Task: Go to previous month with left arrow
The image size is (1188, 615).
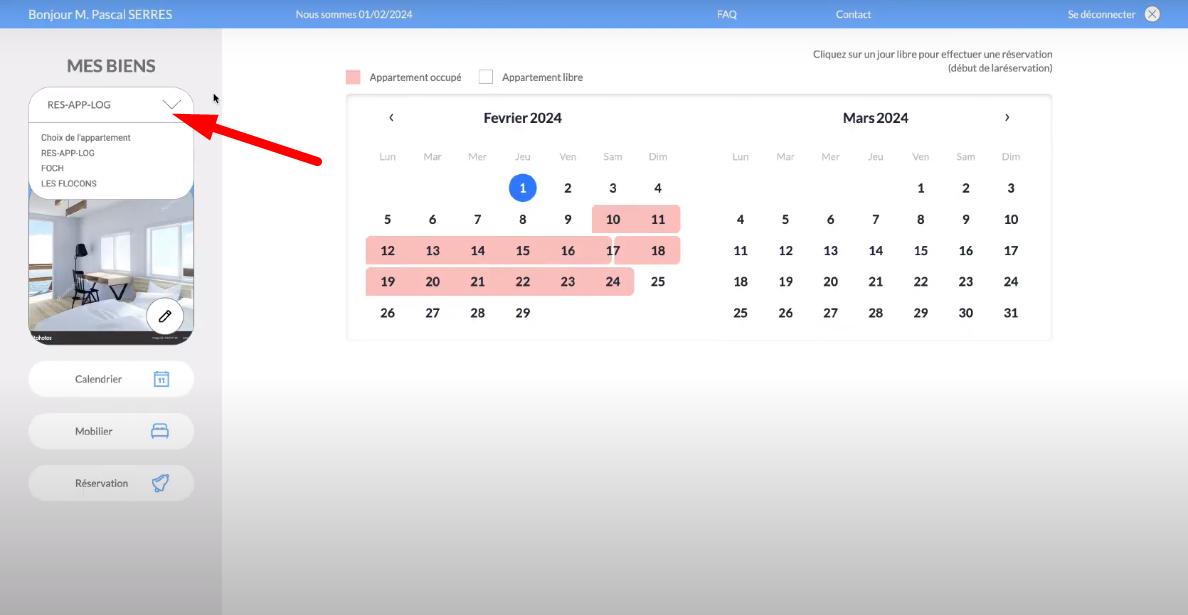Action: [x=391, y=118]
